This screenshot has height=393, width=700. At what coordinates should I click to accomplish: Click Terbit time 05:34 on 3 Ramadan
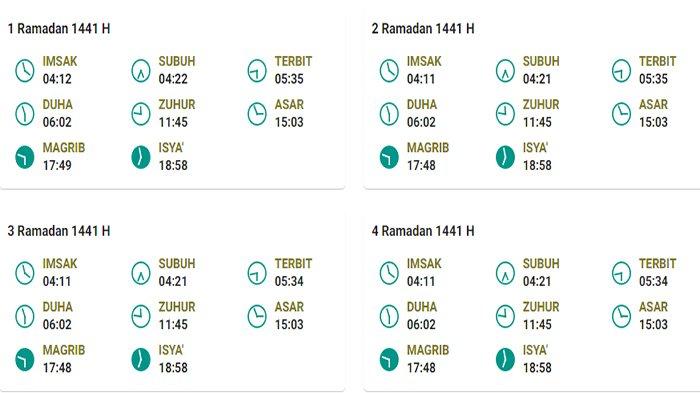pos(289,281)
